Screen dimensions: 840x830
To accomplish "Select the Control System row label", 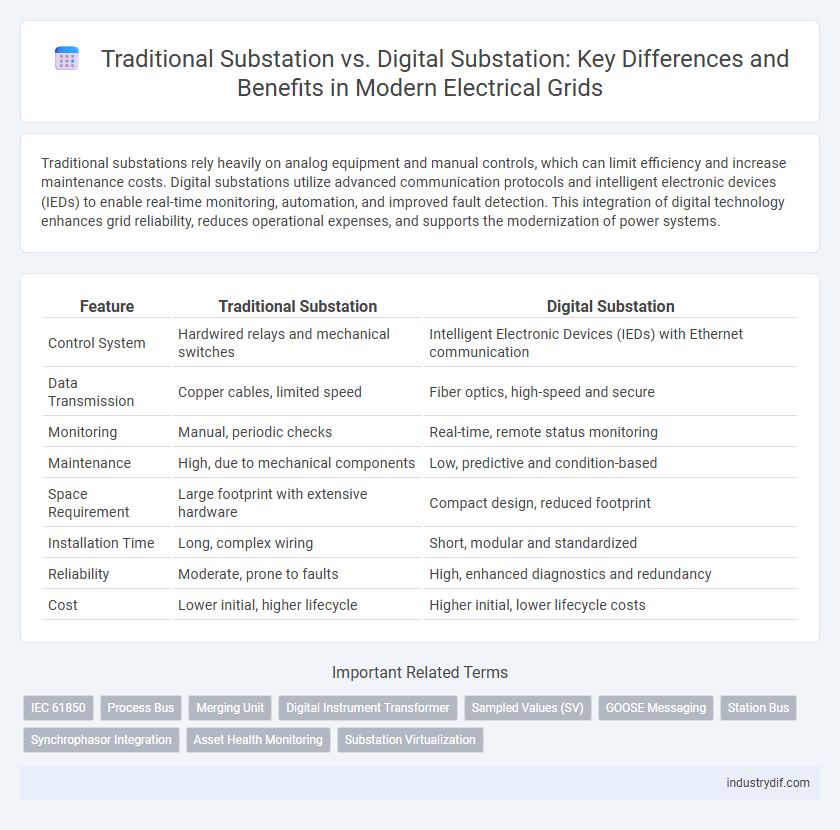I will pyautogui.click(x=97, y=343).
